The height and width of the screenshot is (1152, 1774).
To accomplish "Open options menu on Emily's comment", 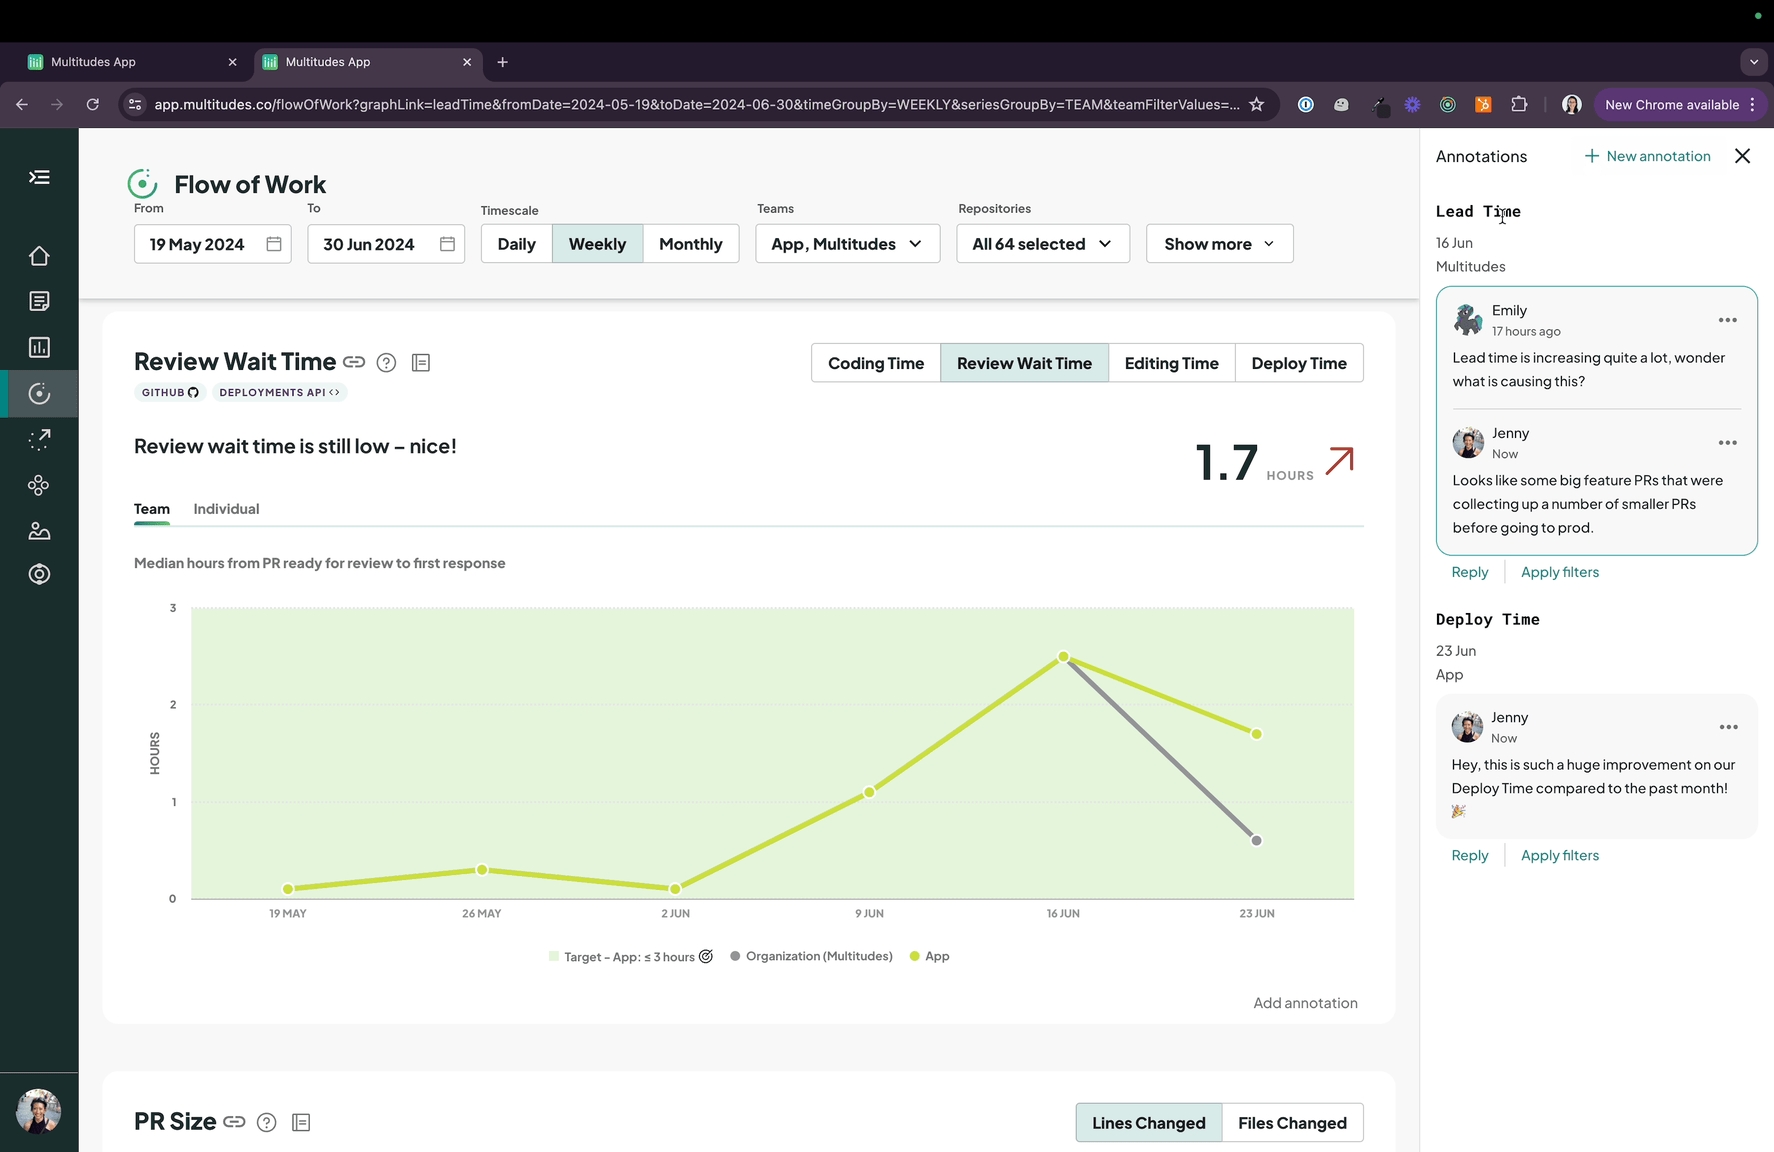I will point(1727,320).
